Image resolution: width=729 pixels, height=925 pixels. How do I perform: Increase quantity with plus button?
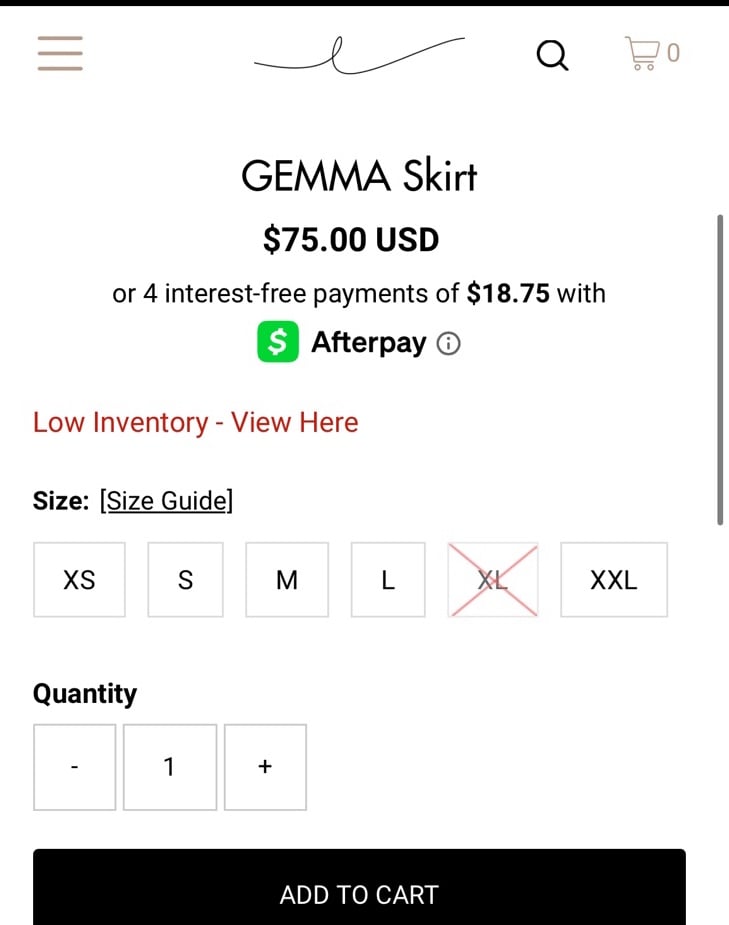(265, 767)
